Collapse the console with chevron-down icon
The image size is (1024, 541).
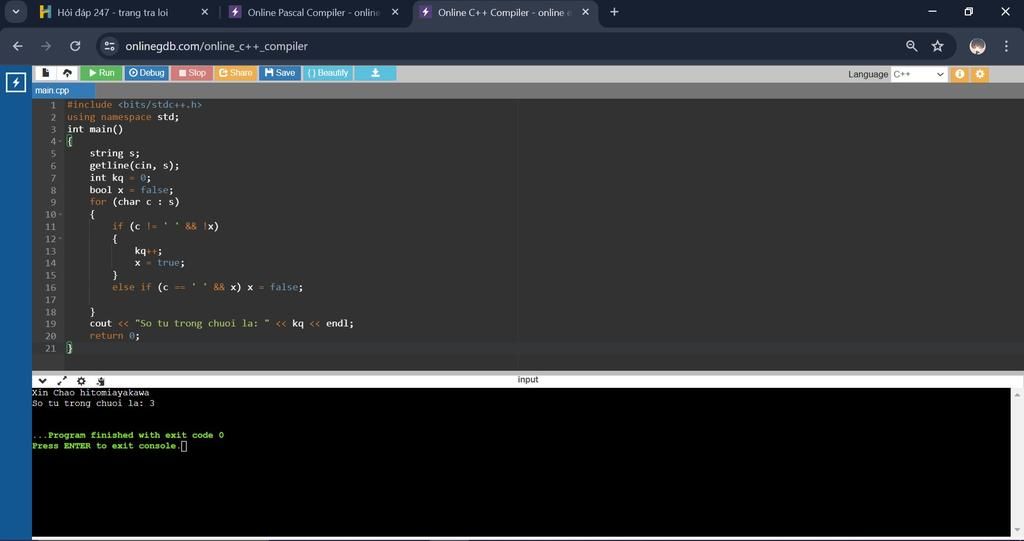42,381
